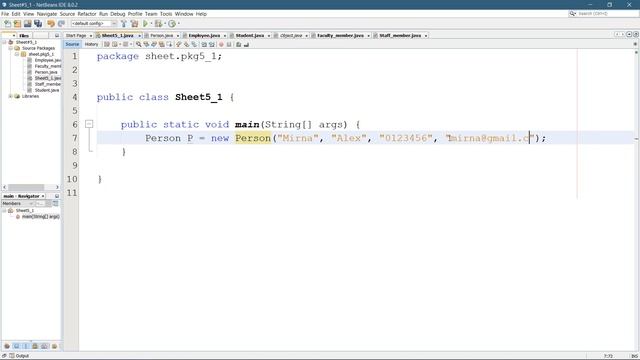
Task: Click the New File toolbar icon
Action: pos(7,24)
